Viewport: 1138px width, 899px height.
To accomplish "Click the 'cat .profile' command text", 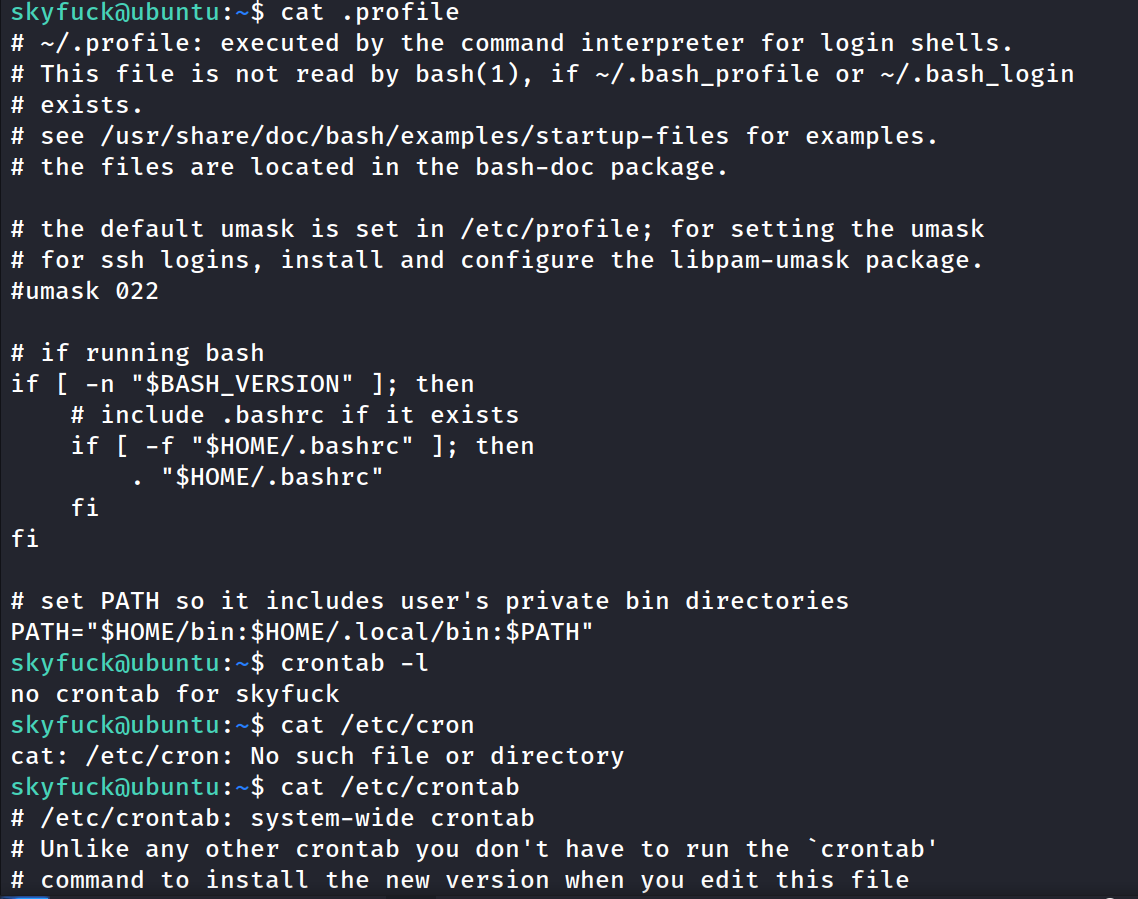I will pos(370,13).
